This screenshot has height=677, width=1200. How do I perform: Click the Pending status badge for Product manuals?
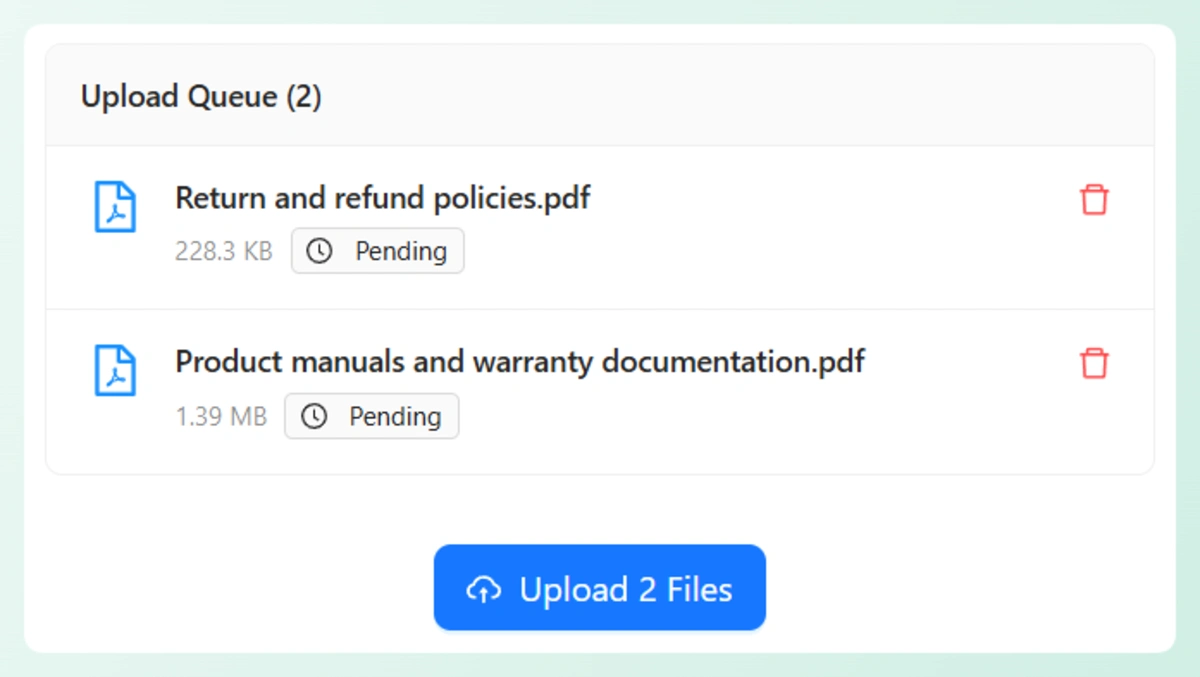click(x=372, y=416)
